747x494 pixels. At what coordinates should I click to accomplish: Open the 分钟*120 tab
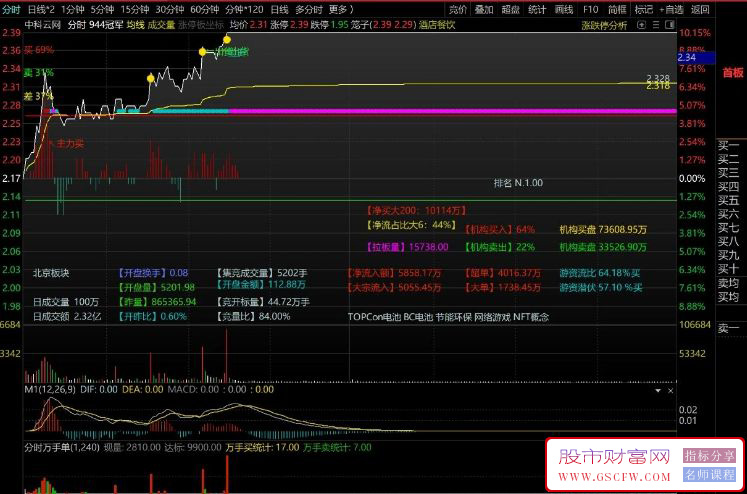click(x=244, y=10)
